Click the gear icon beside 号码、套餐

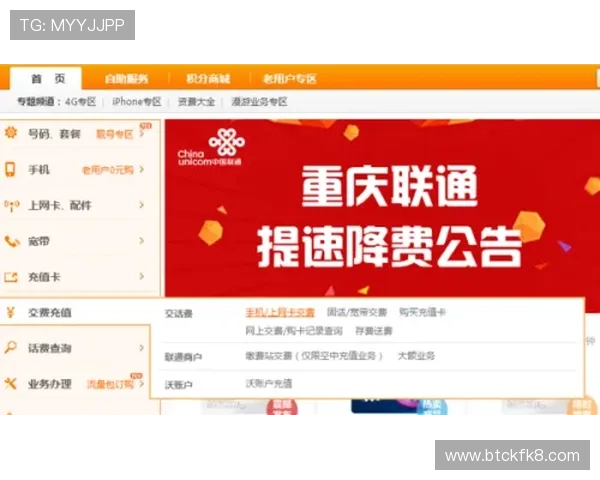(11, 132)
